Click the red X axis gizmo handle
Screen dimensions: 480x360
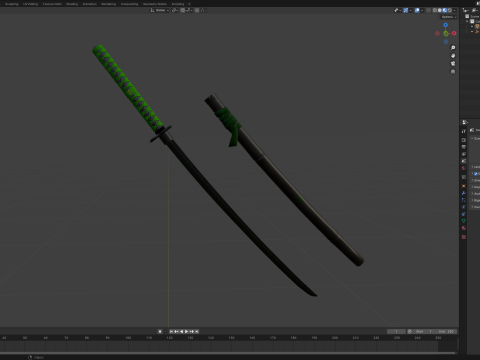coord(454,33)
